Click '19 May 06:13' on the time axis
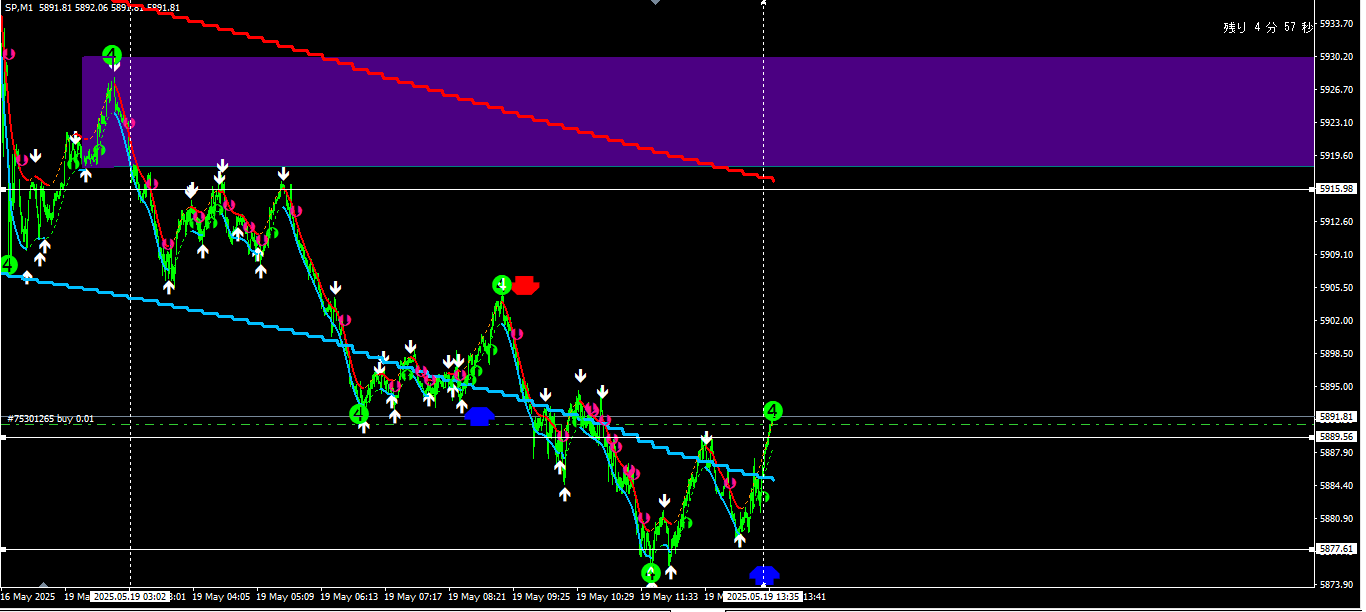This screenshot has width=1366, height=612. (x=350, y=597)
